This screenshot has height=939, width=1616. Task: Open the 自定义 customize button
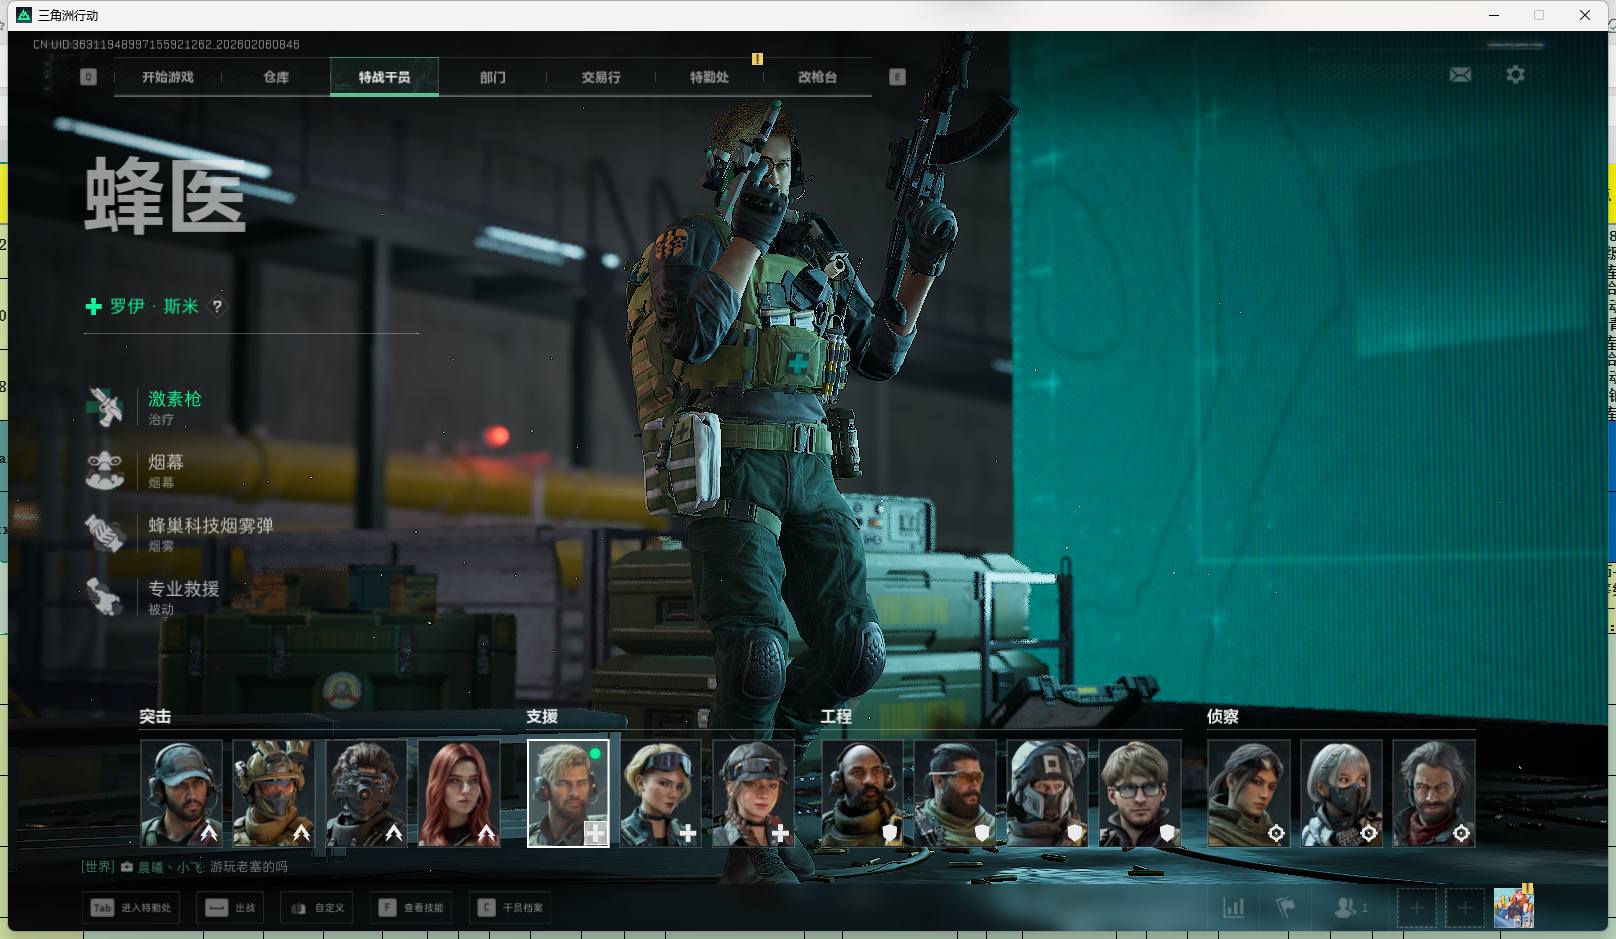click(318, 908)
